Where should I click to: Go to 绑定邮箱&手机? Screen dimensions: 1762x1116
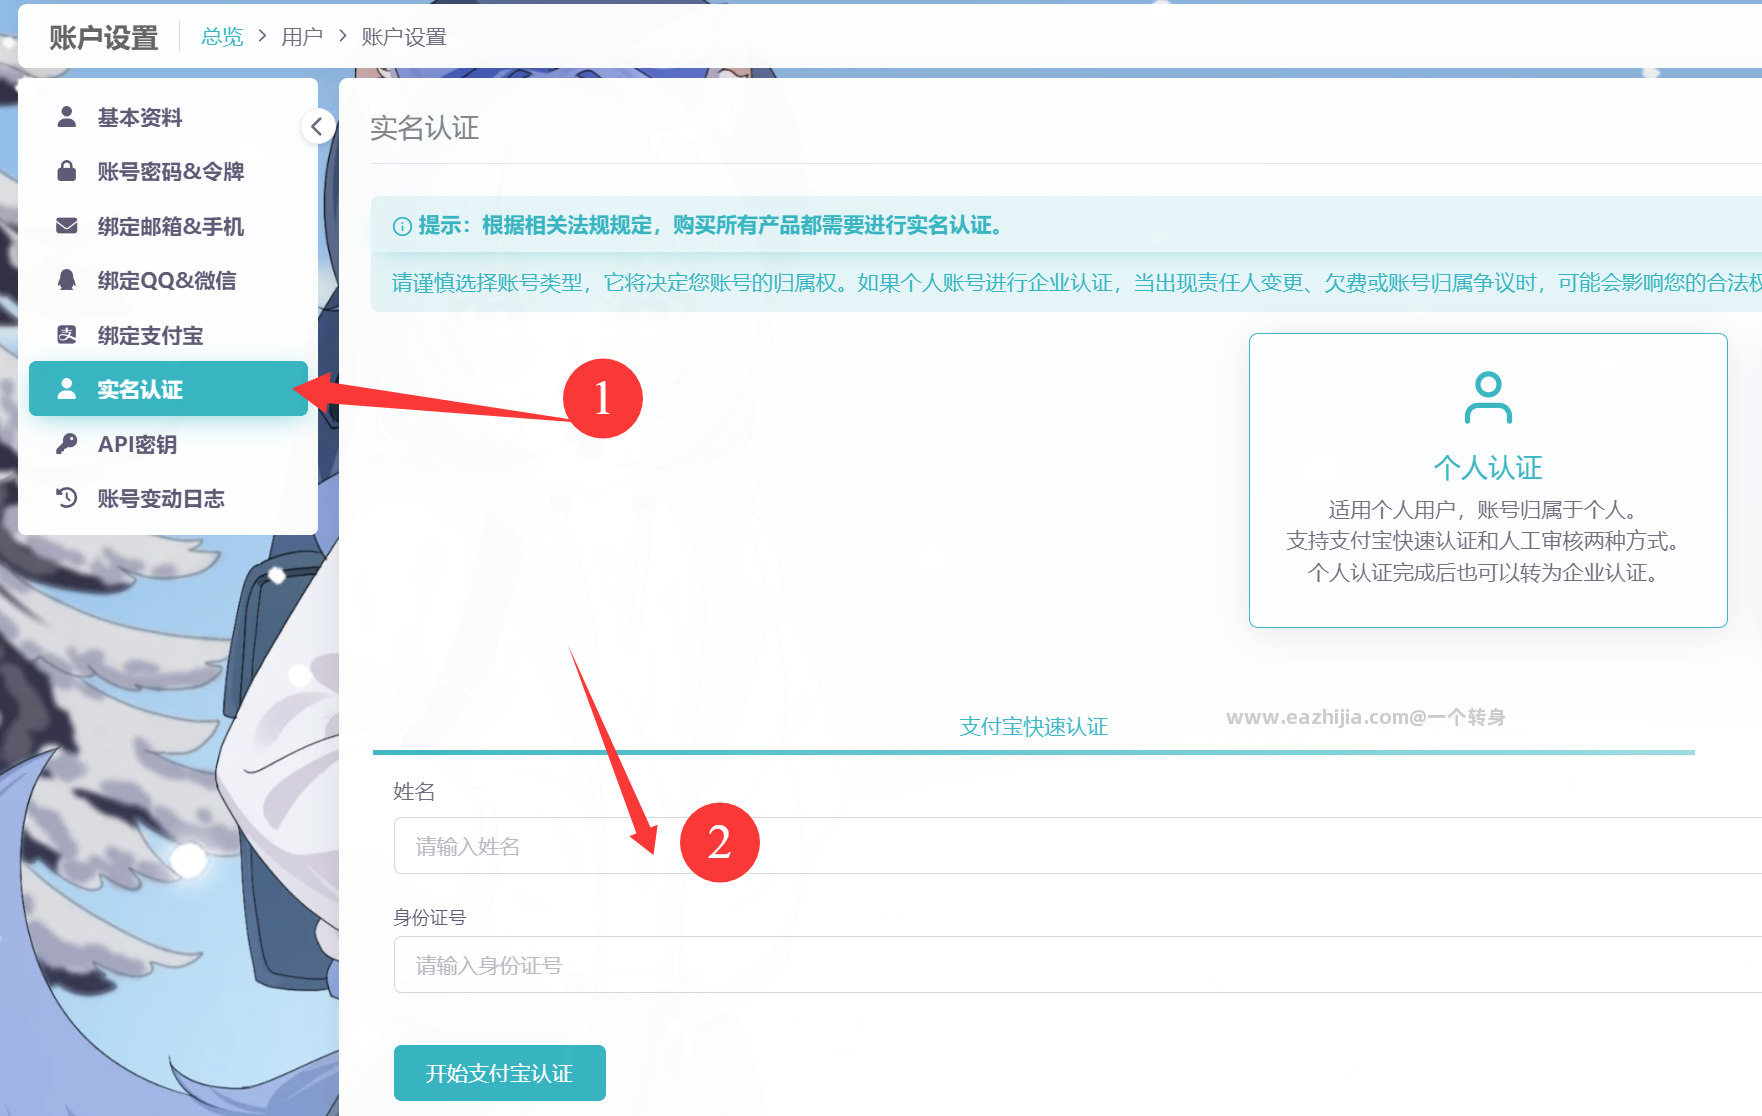pyautogui.click(x=168, y=226)
